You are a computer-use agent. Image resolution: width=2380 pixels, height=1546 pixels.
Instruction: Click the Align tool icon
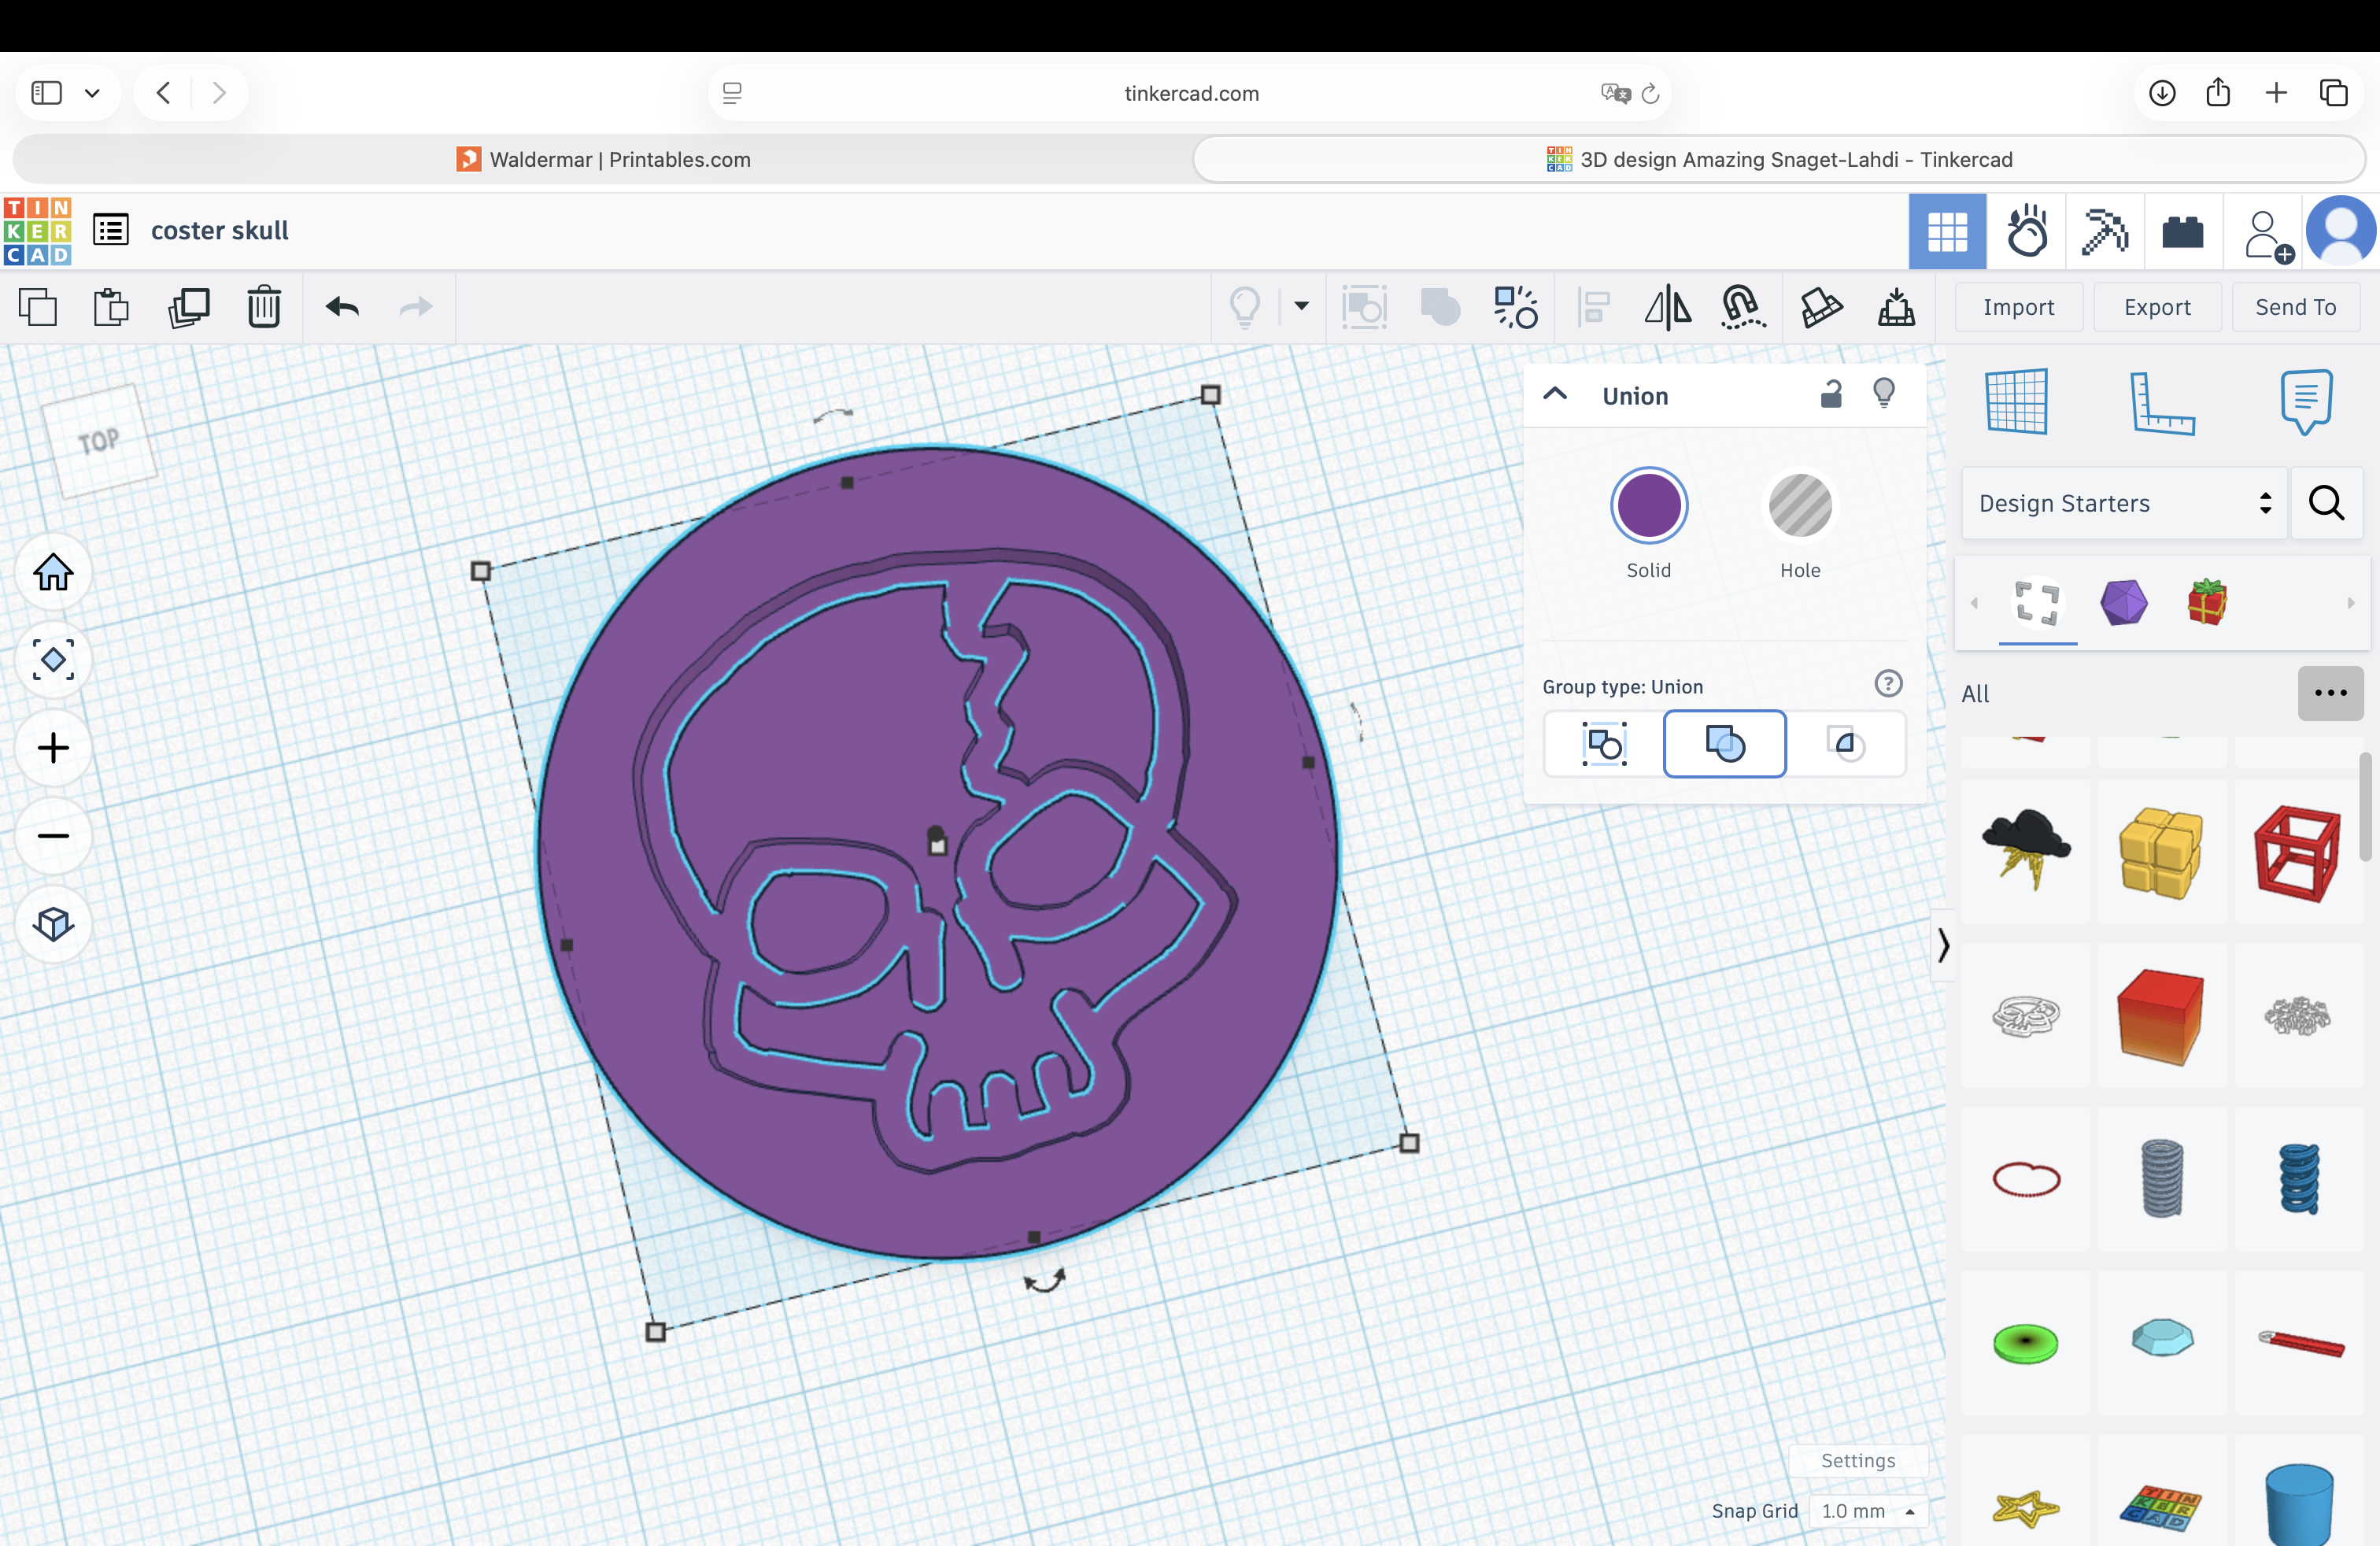point(1593,307)
